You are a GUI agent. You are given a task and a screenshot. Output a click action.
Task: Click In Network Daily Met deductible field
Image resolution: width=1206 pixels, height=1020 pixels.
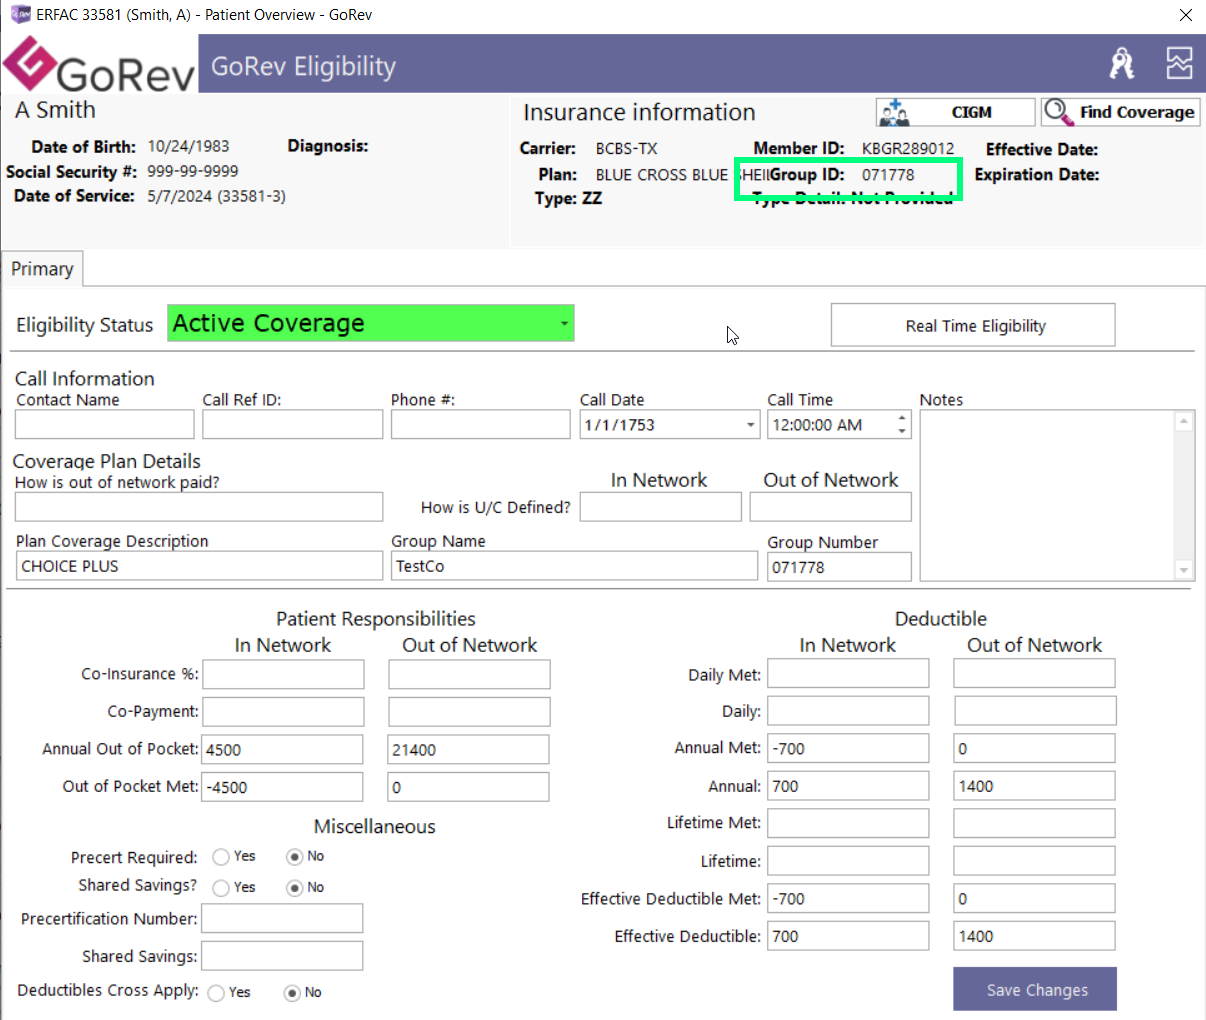point(848,673)
